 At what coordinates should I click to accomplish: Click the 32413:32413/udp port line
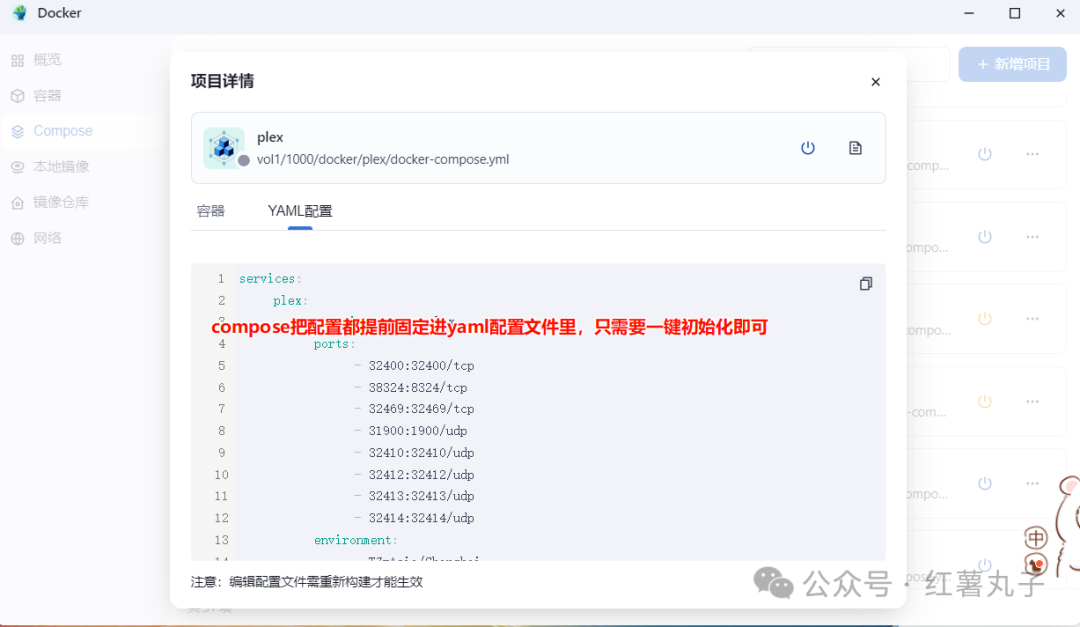tap(421, 496)
